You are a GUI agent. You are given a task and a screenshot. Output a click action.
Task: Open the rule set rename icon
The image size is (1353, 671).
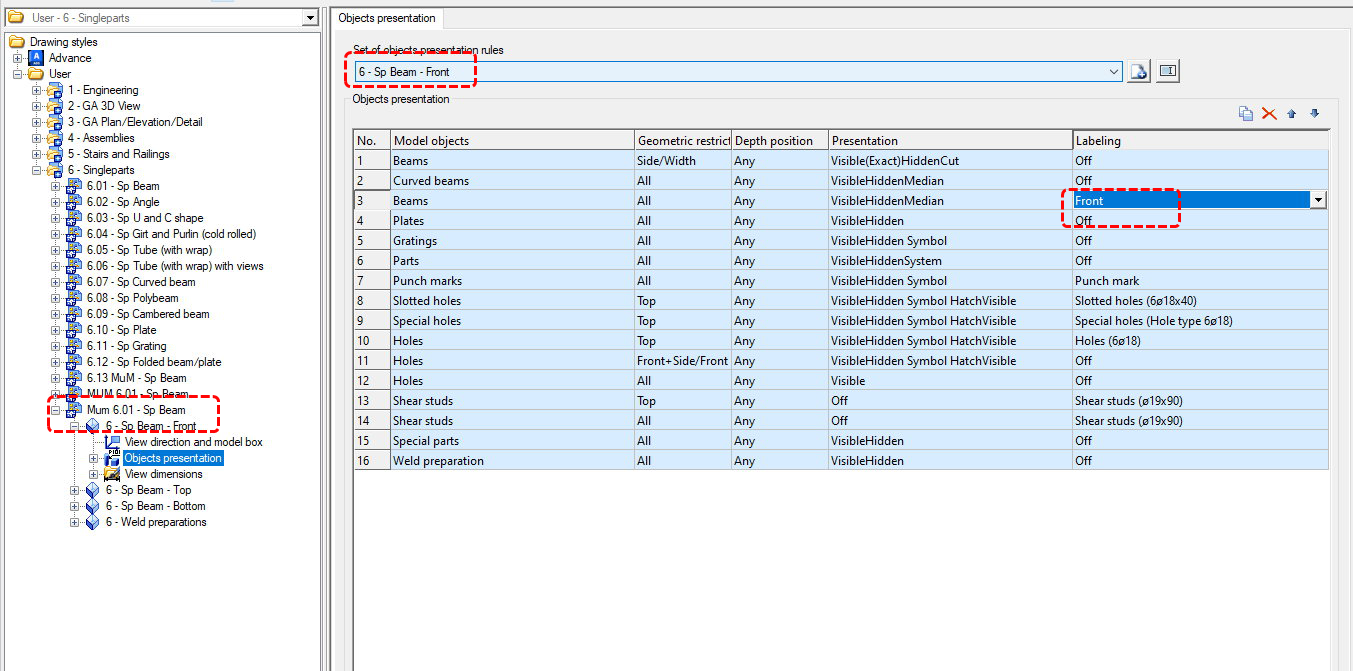pyautogui.click(x=1166, y=71)
